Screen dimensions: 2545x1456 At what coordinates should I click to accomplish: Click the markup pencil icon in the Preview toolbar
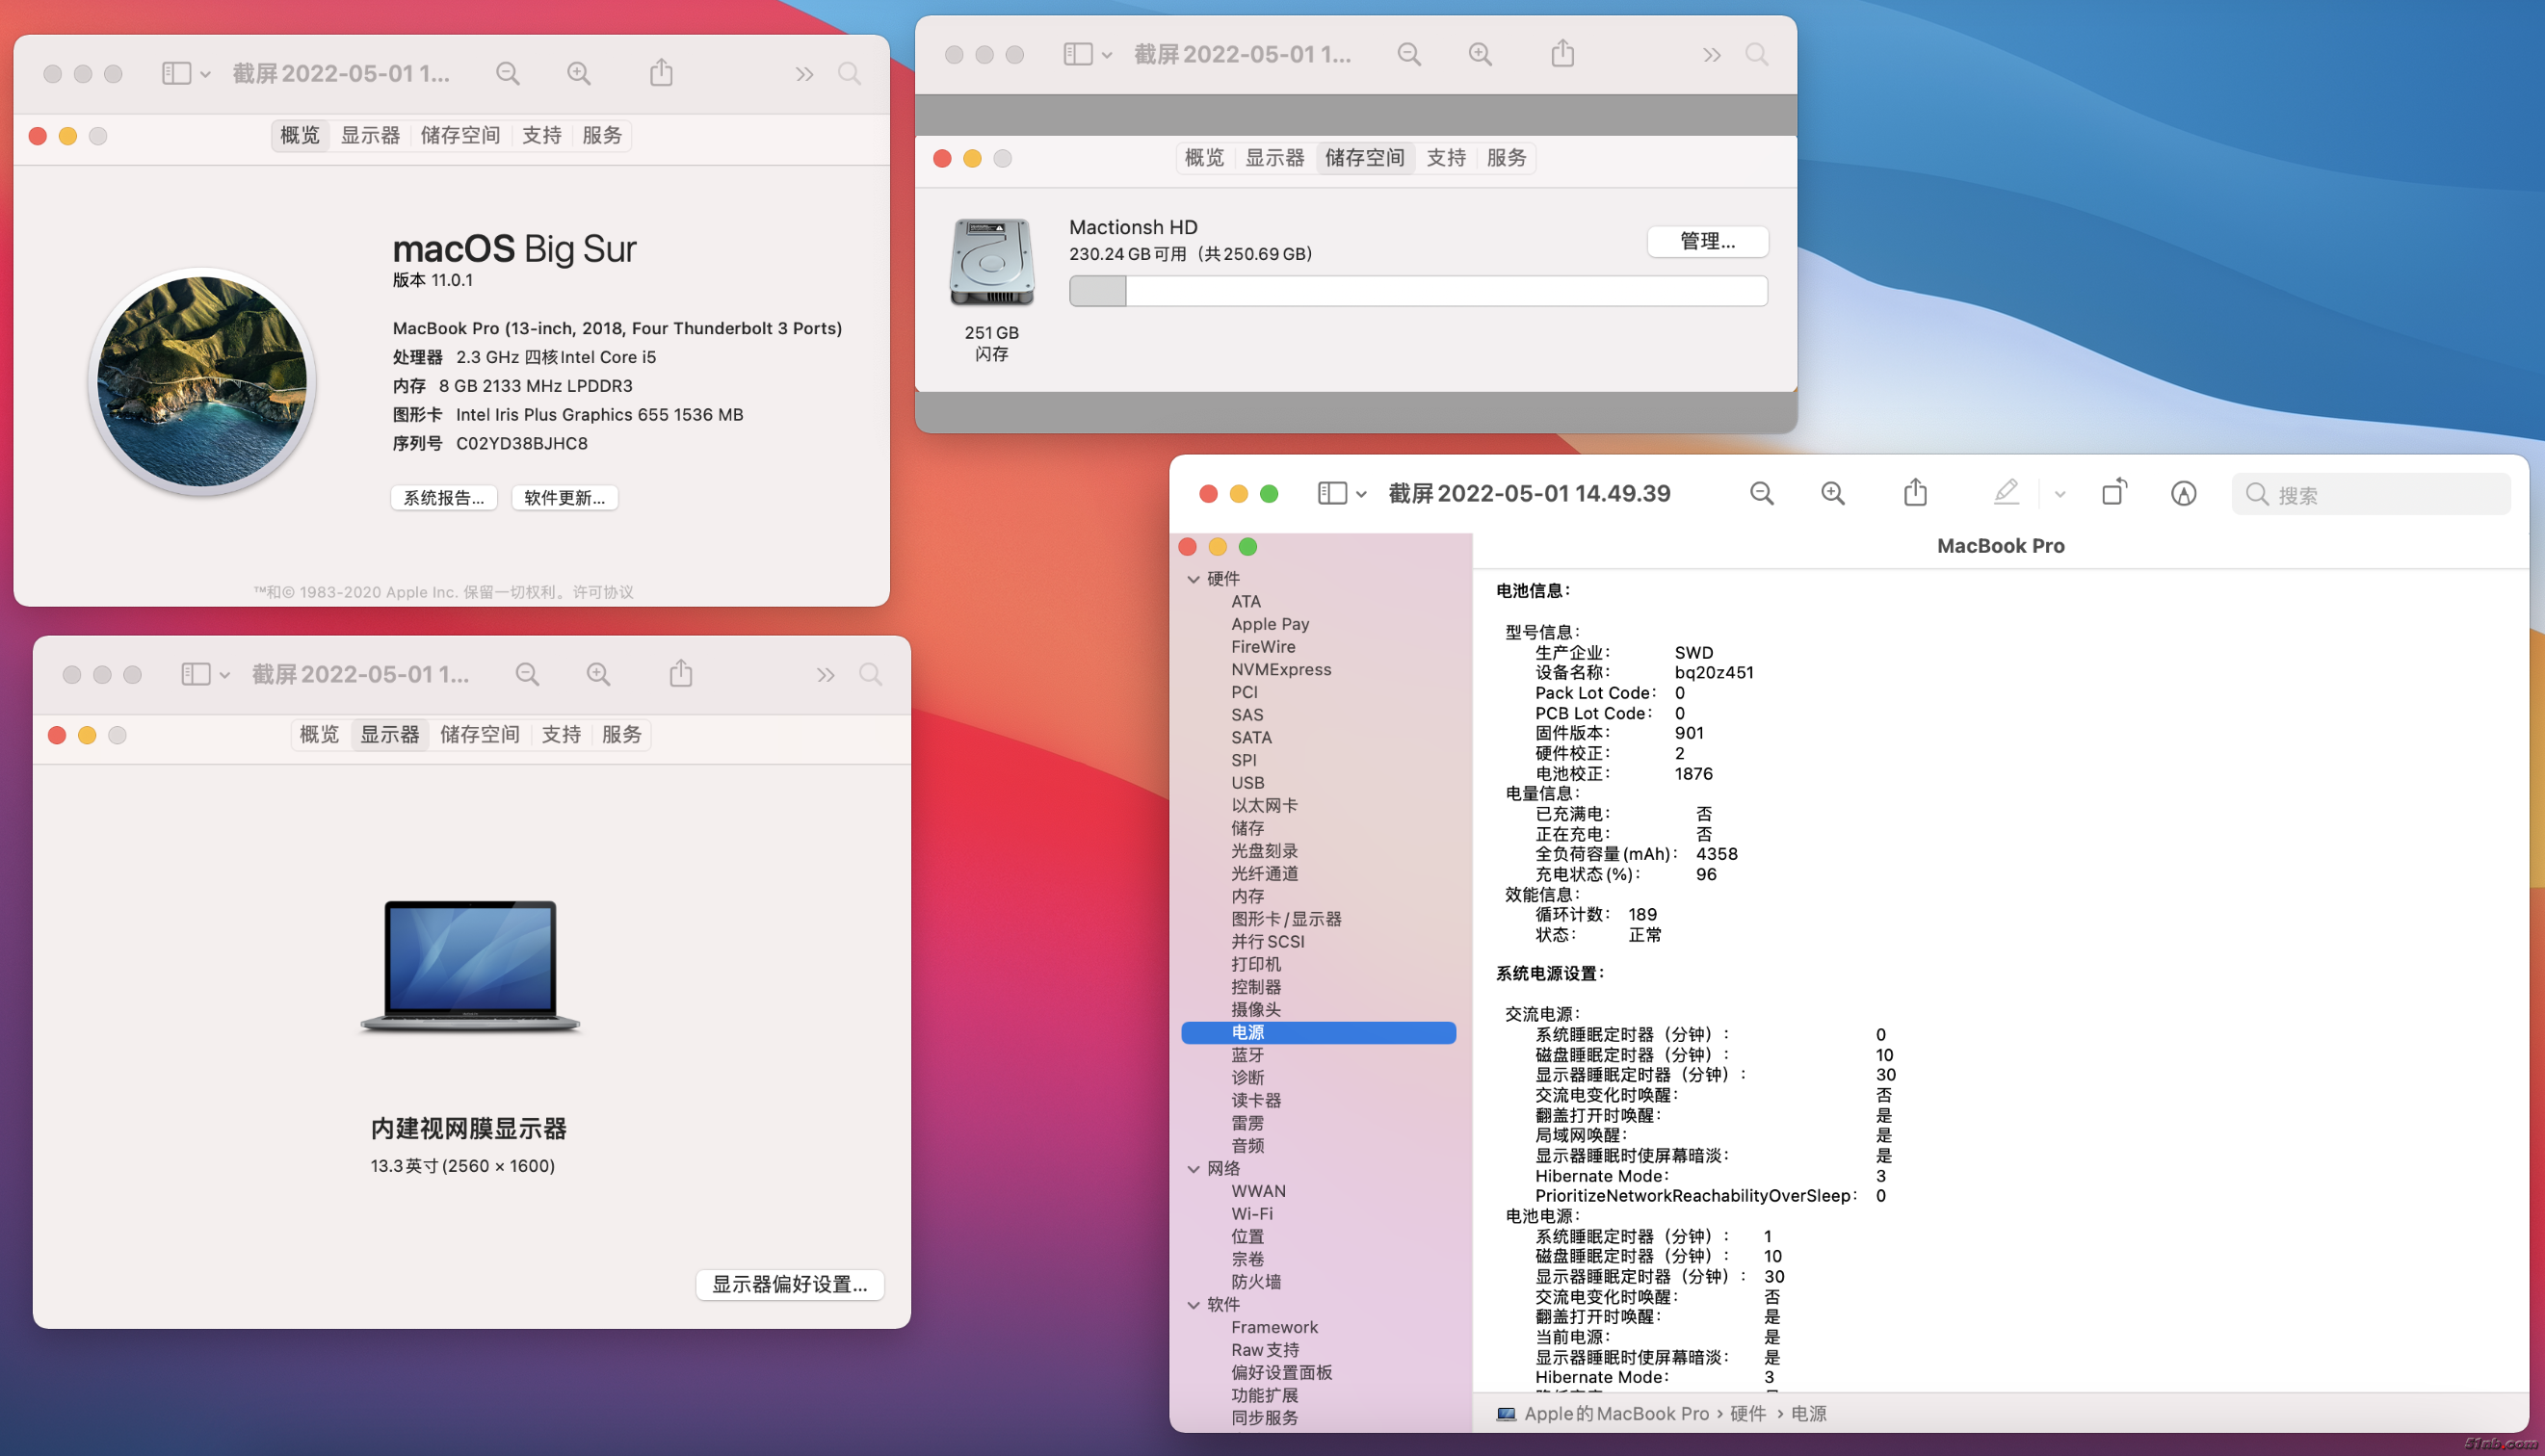pyautogui.click(x=2005, y=493)
